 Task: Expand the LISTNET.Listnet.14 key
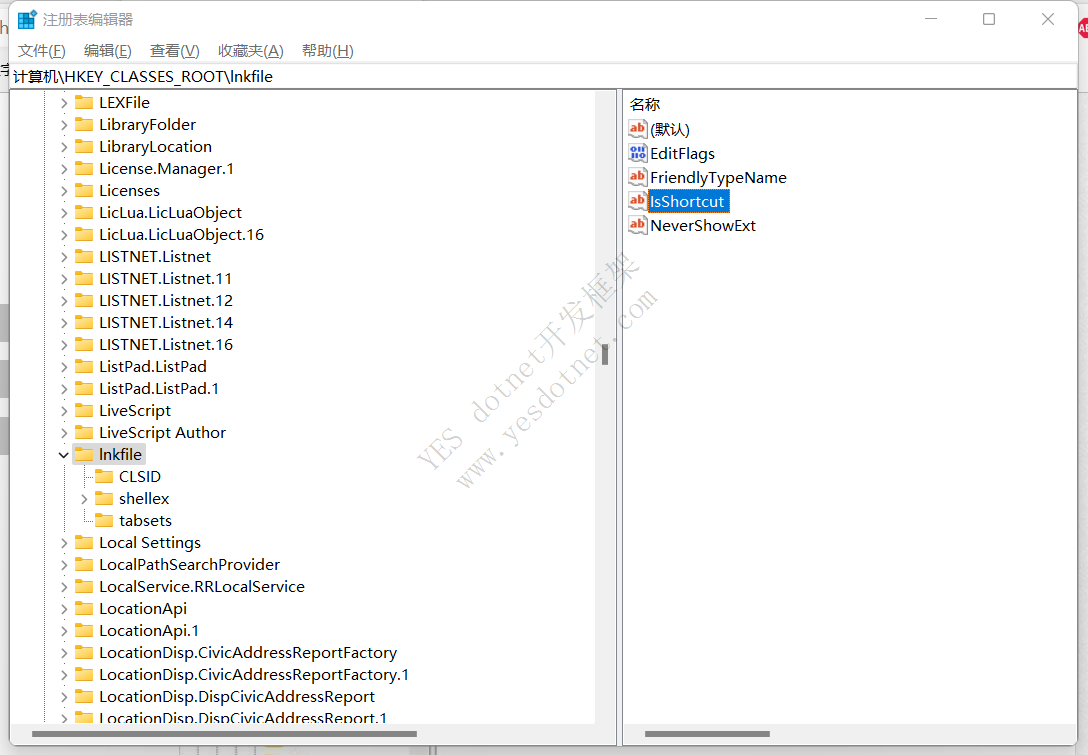pyautogui.click(x=64, y=323)
